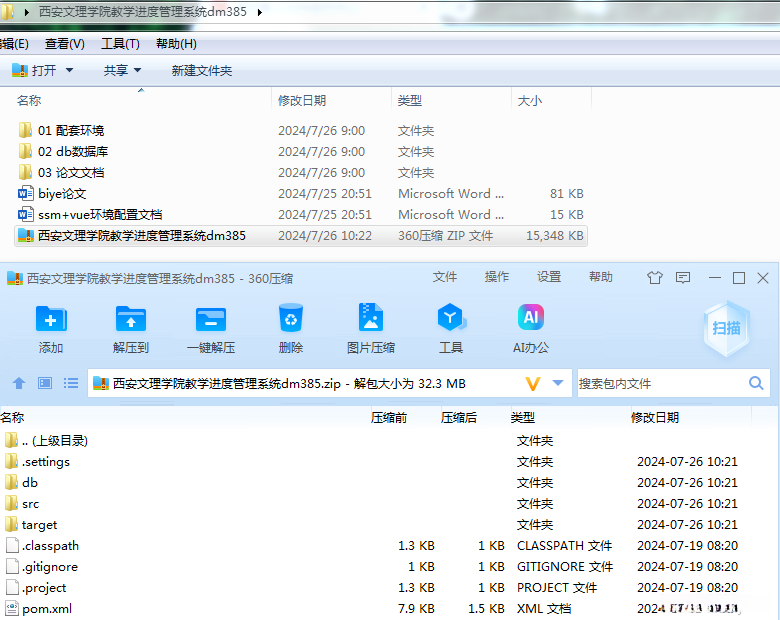Select the biye论文 file name

[62, 194]
